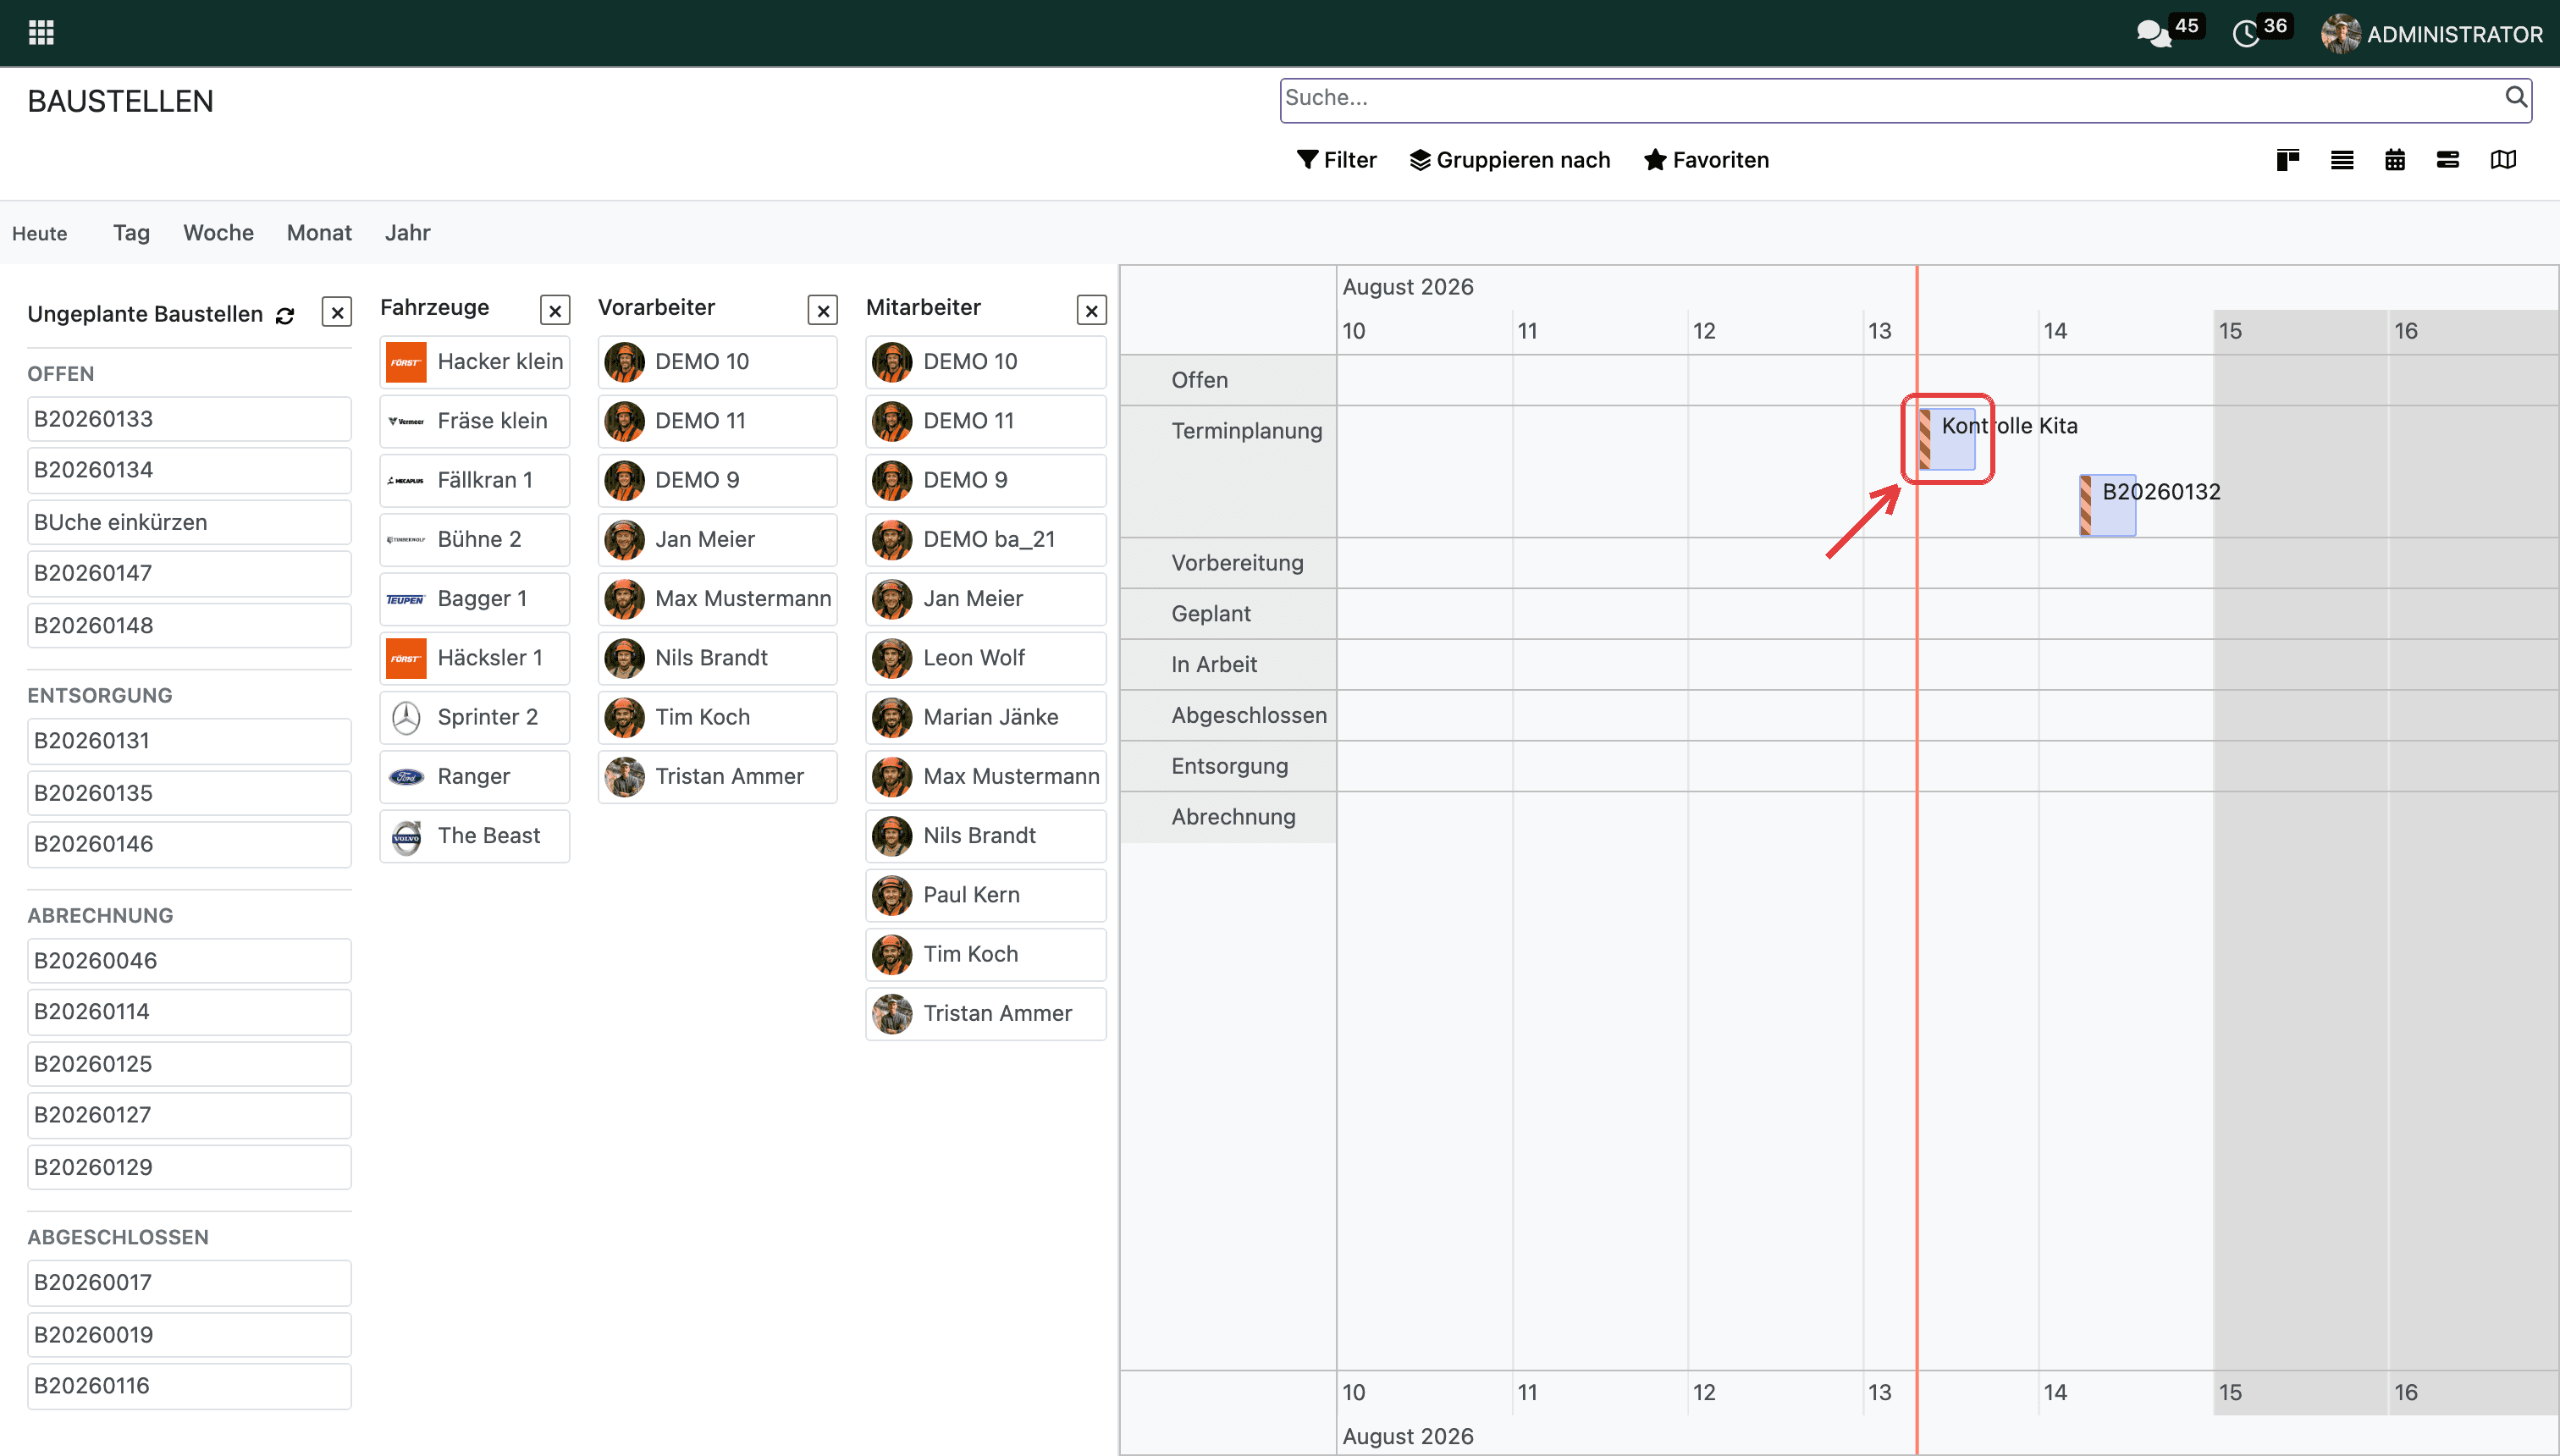Select the Bagger 1 vehicle
The width and height of the screenshot is (2560, 1456).
474,599
